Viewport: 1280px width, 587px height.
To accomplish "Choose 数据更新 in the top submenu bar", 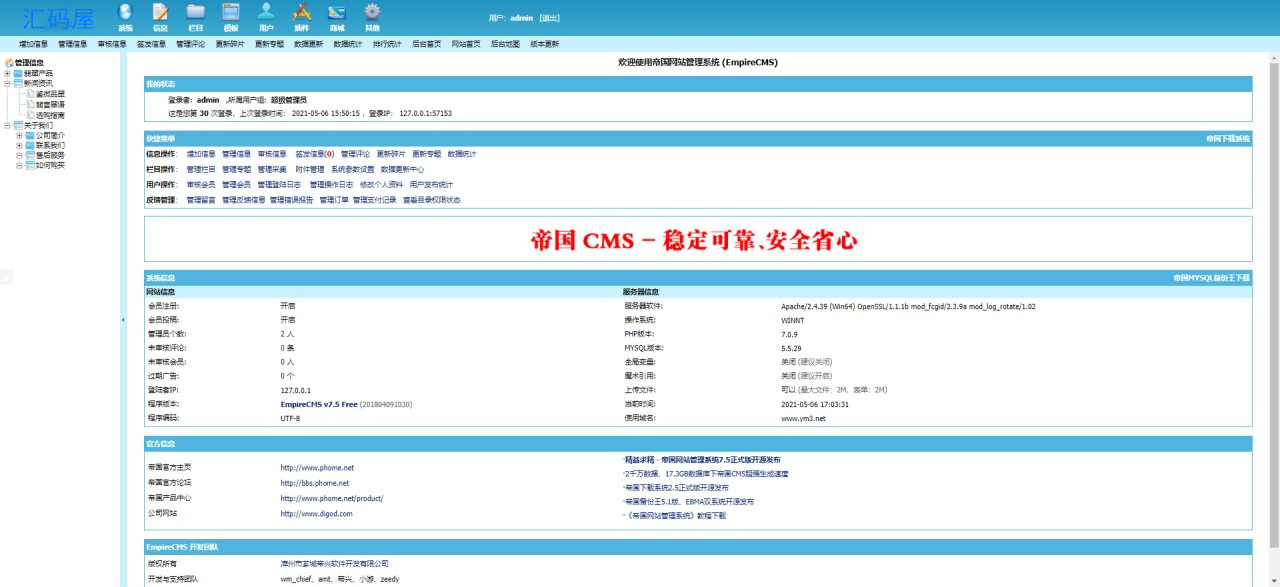I will click(x=308, y=44).
